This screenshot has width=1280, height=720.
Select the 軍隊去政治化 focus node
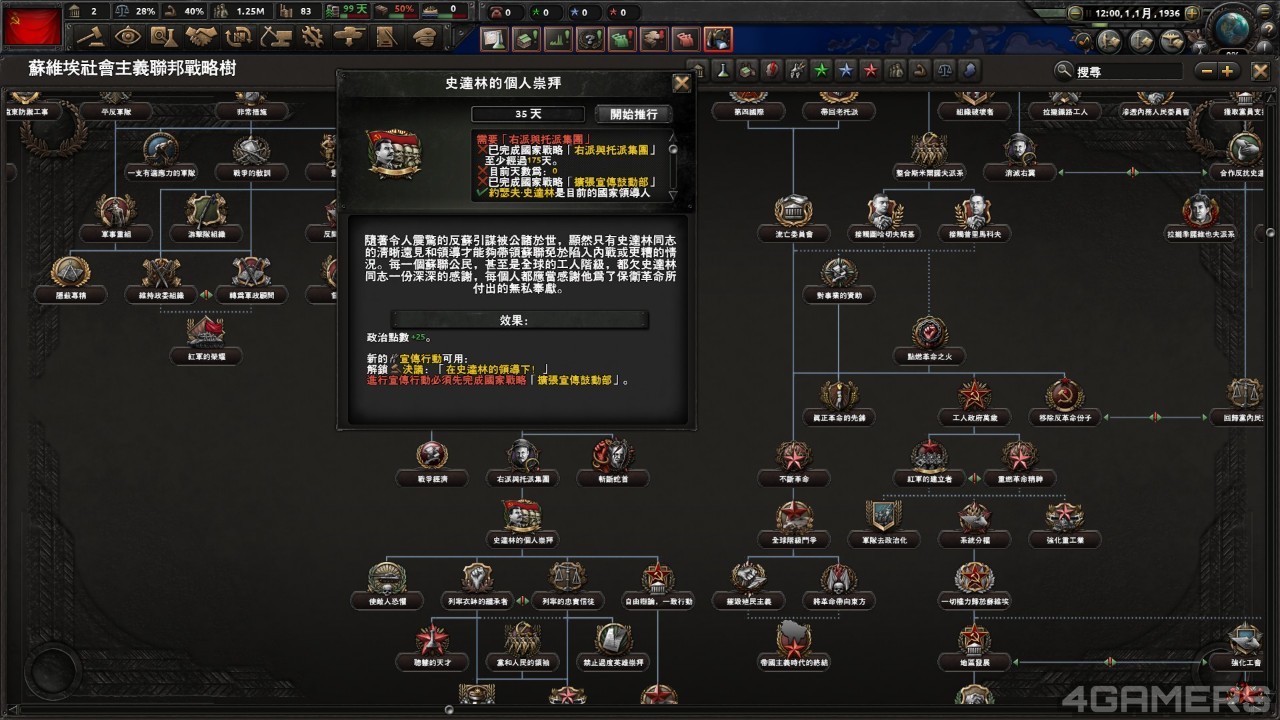point(884,524)
